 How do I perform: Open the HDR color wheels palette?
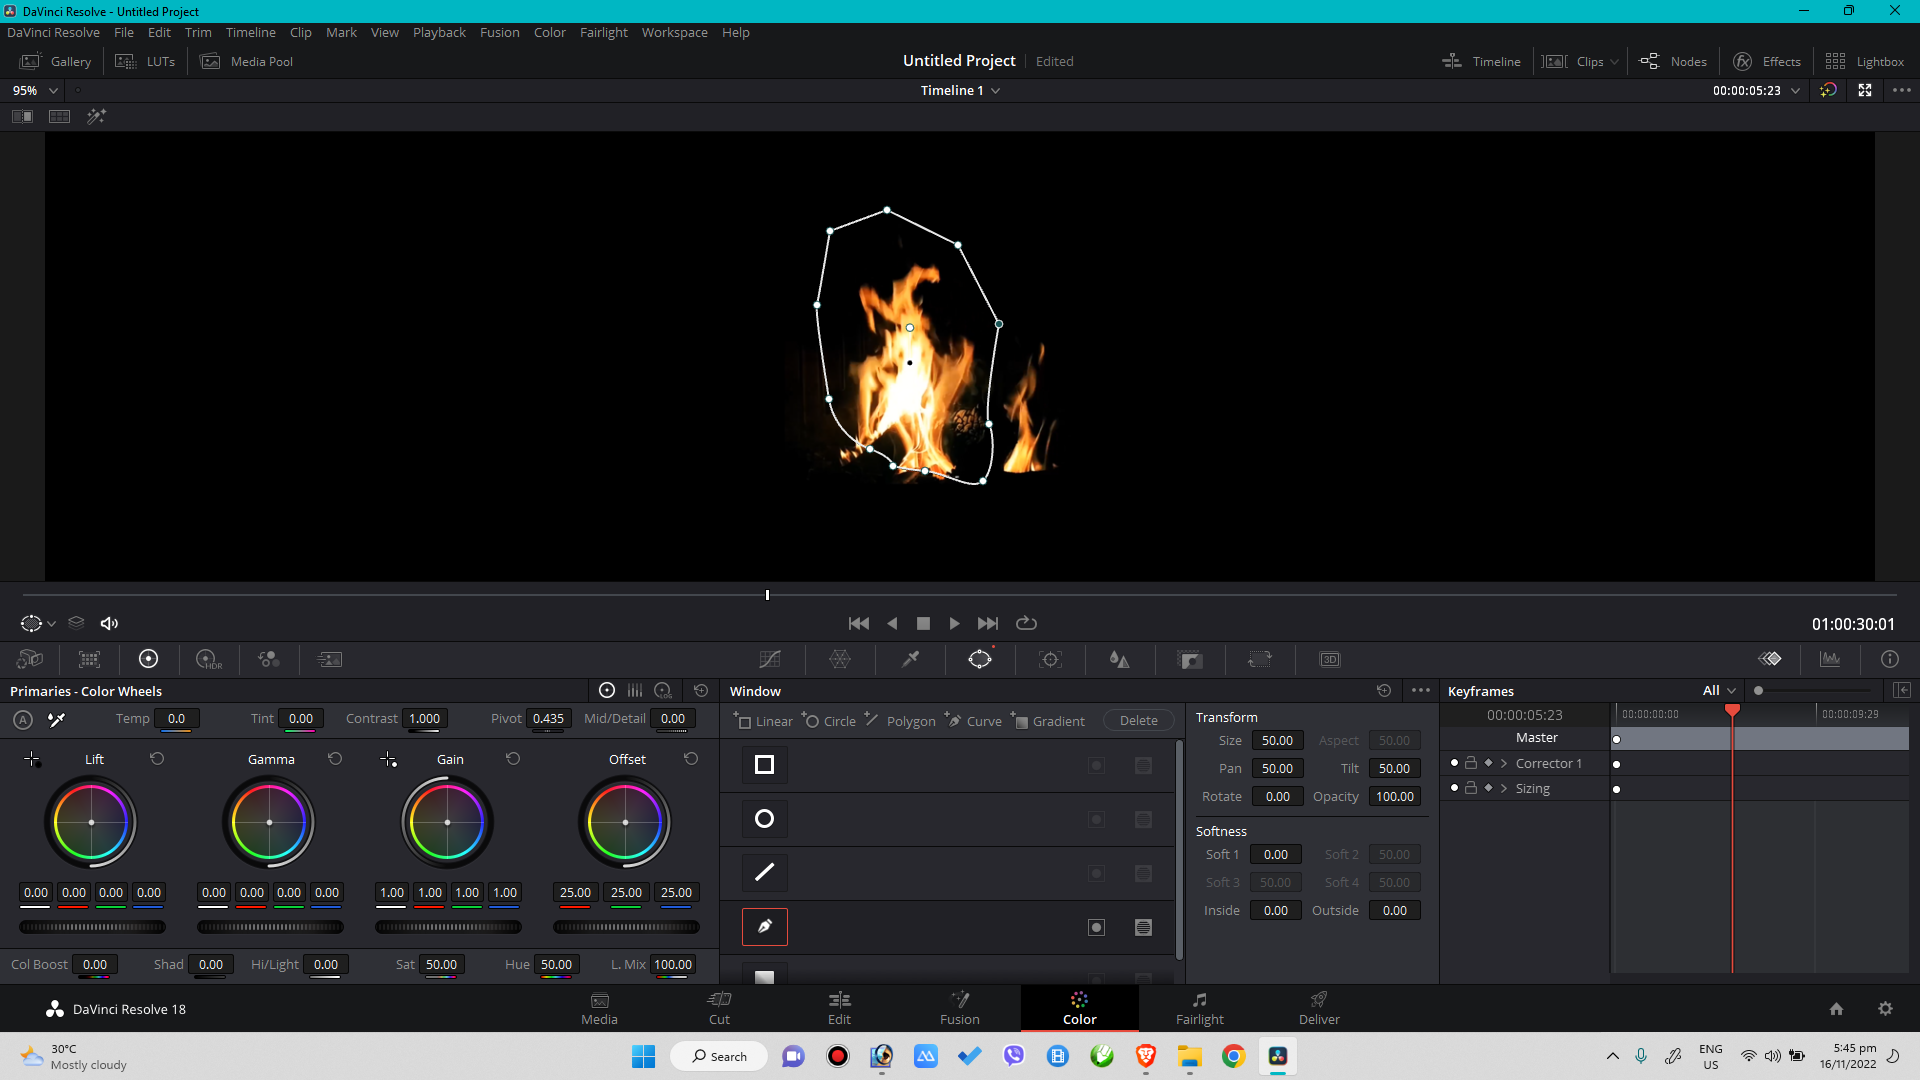(208, 659)
